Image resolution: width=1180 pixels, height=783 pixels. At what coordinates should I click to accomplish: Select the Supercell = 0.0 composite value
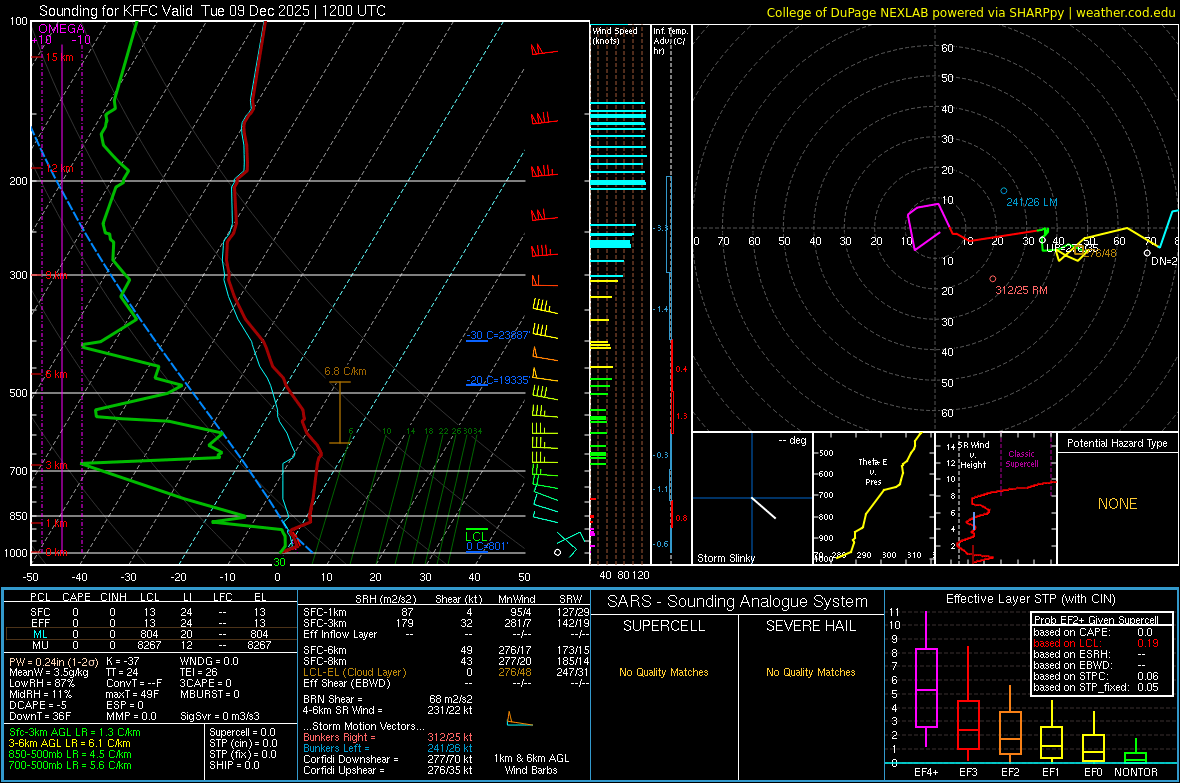(242, 732)
